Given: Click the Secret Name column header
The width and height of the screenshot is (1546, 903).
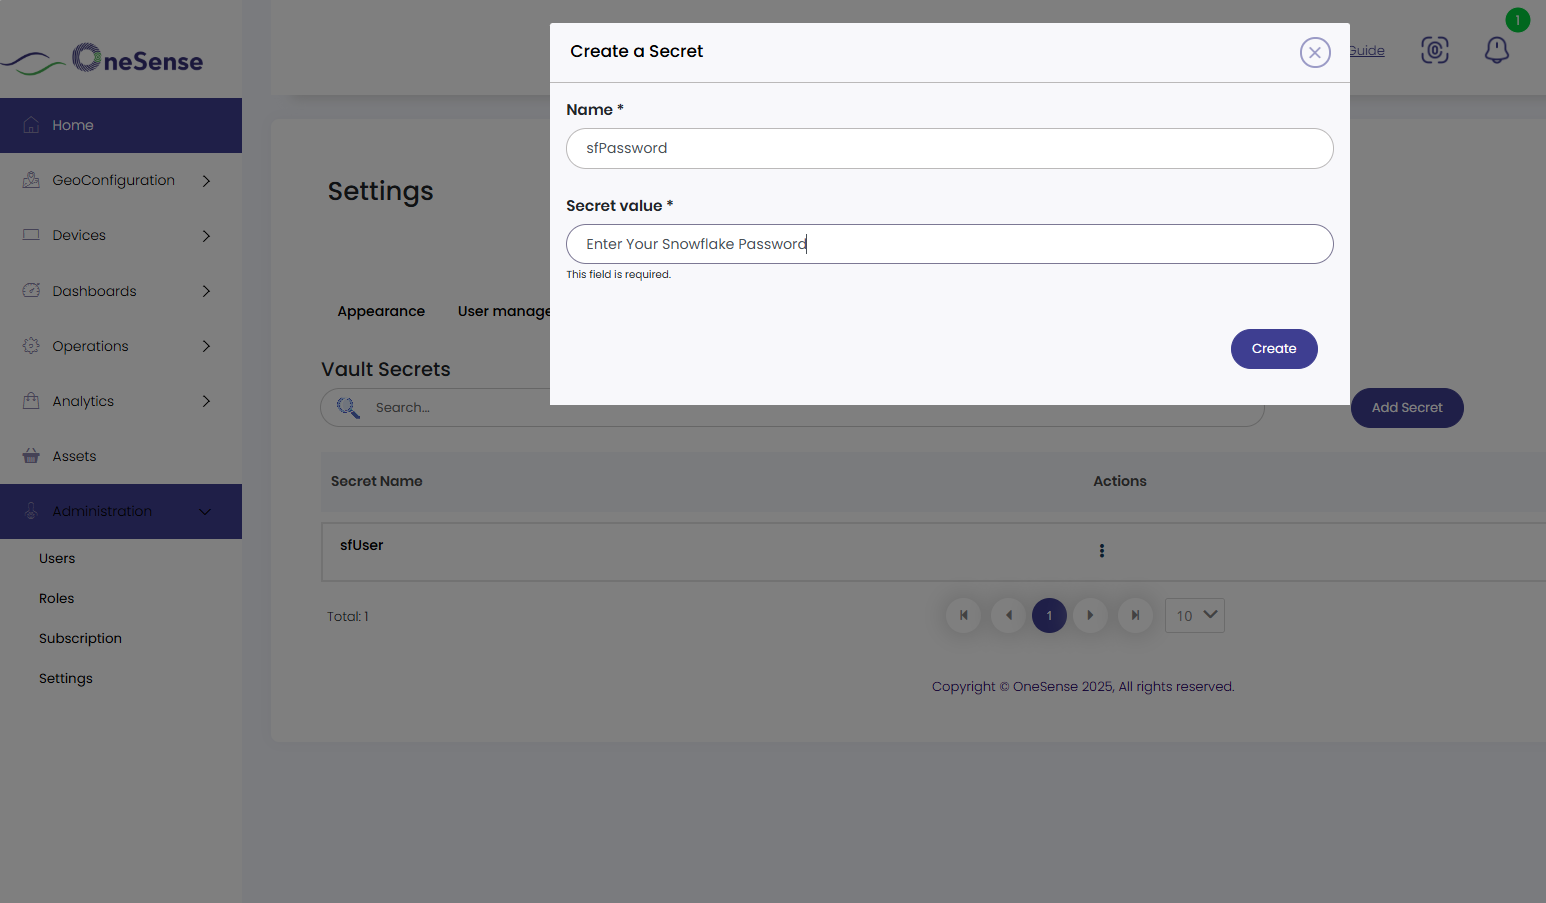Looking at the screenshot, I should point(377,481).
